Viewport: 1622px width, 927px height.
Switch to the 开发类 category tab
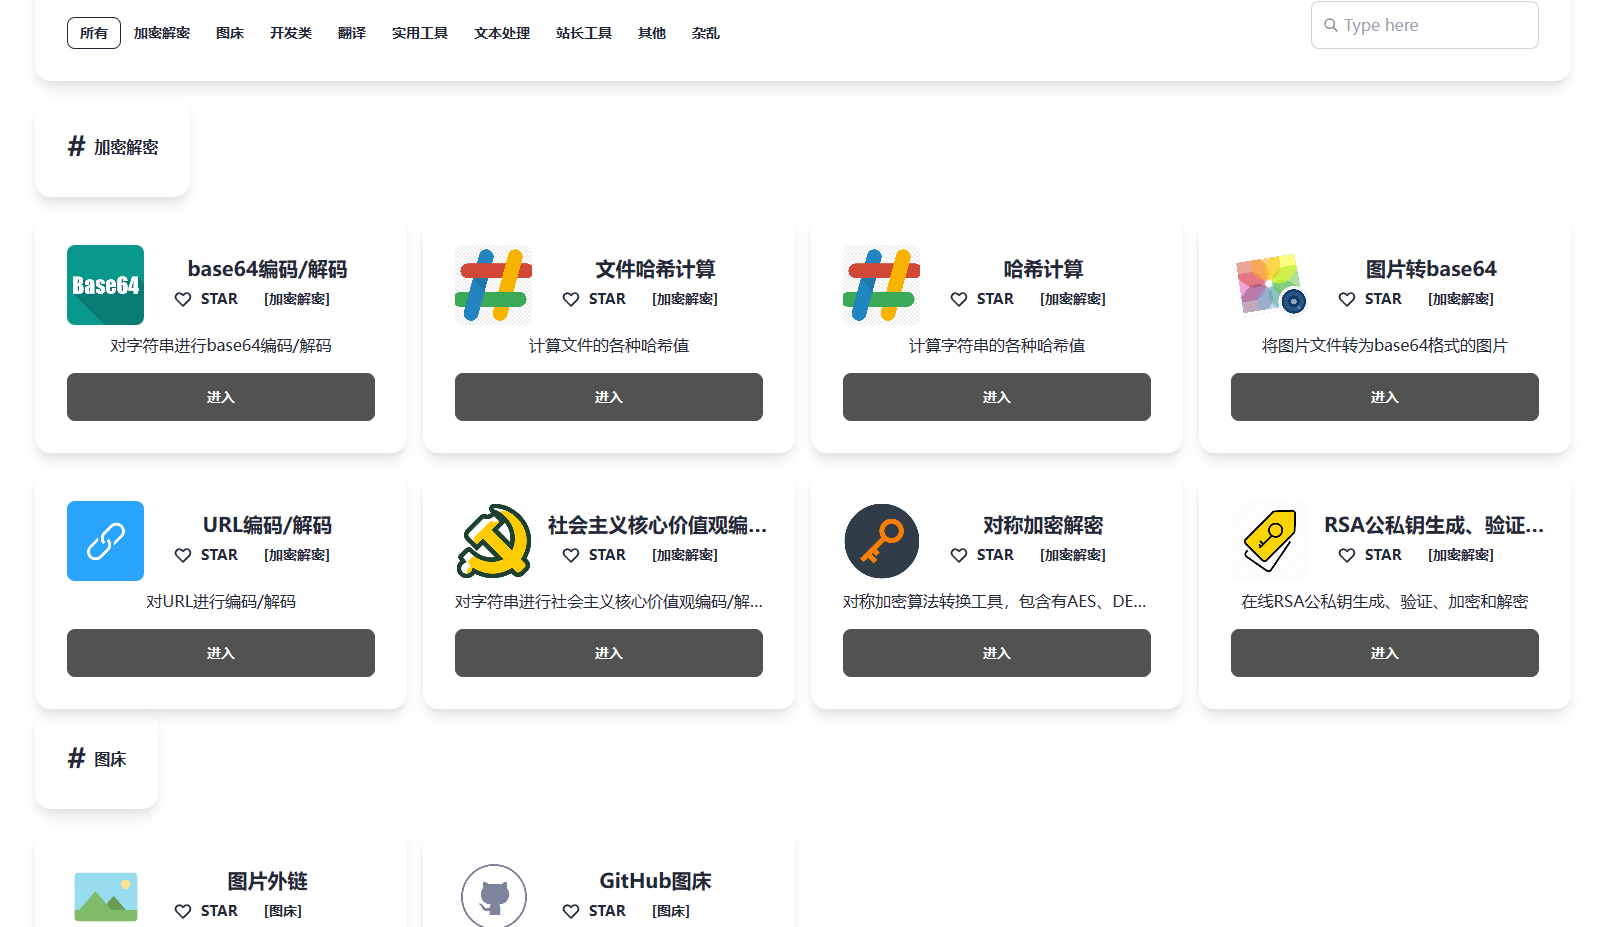[x=291, y=32]
